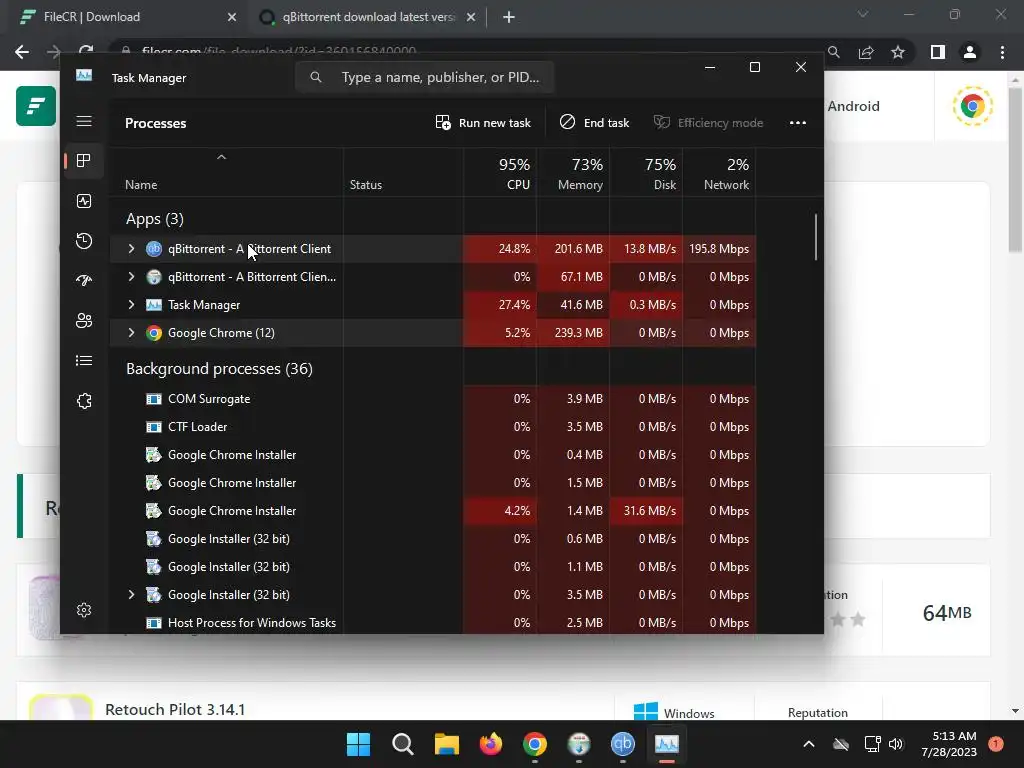Show hidden system tray icons

coord(808,744)
